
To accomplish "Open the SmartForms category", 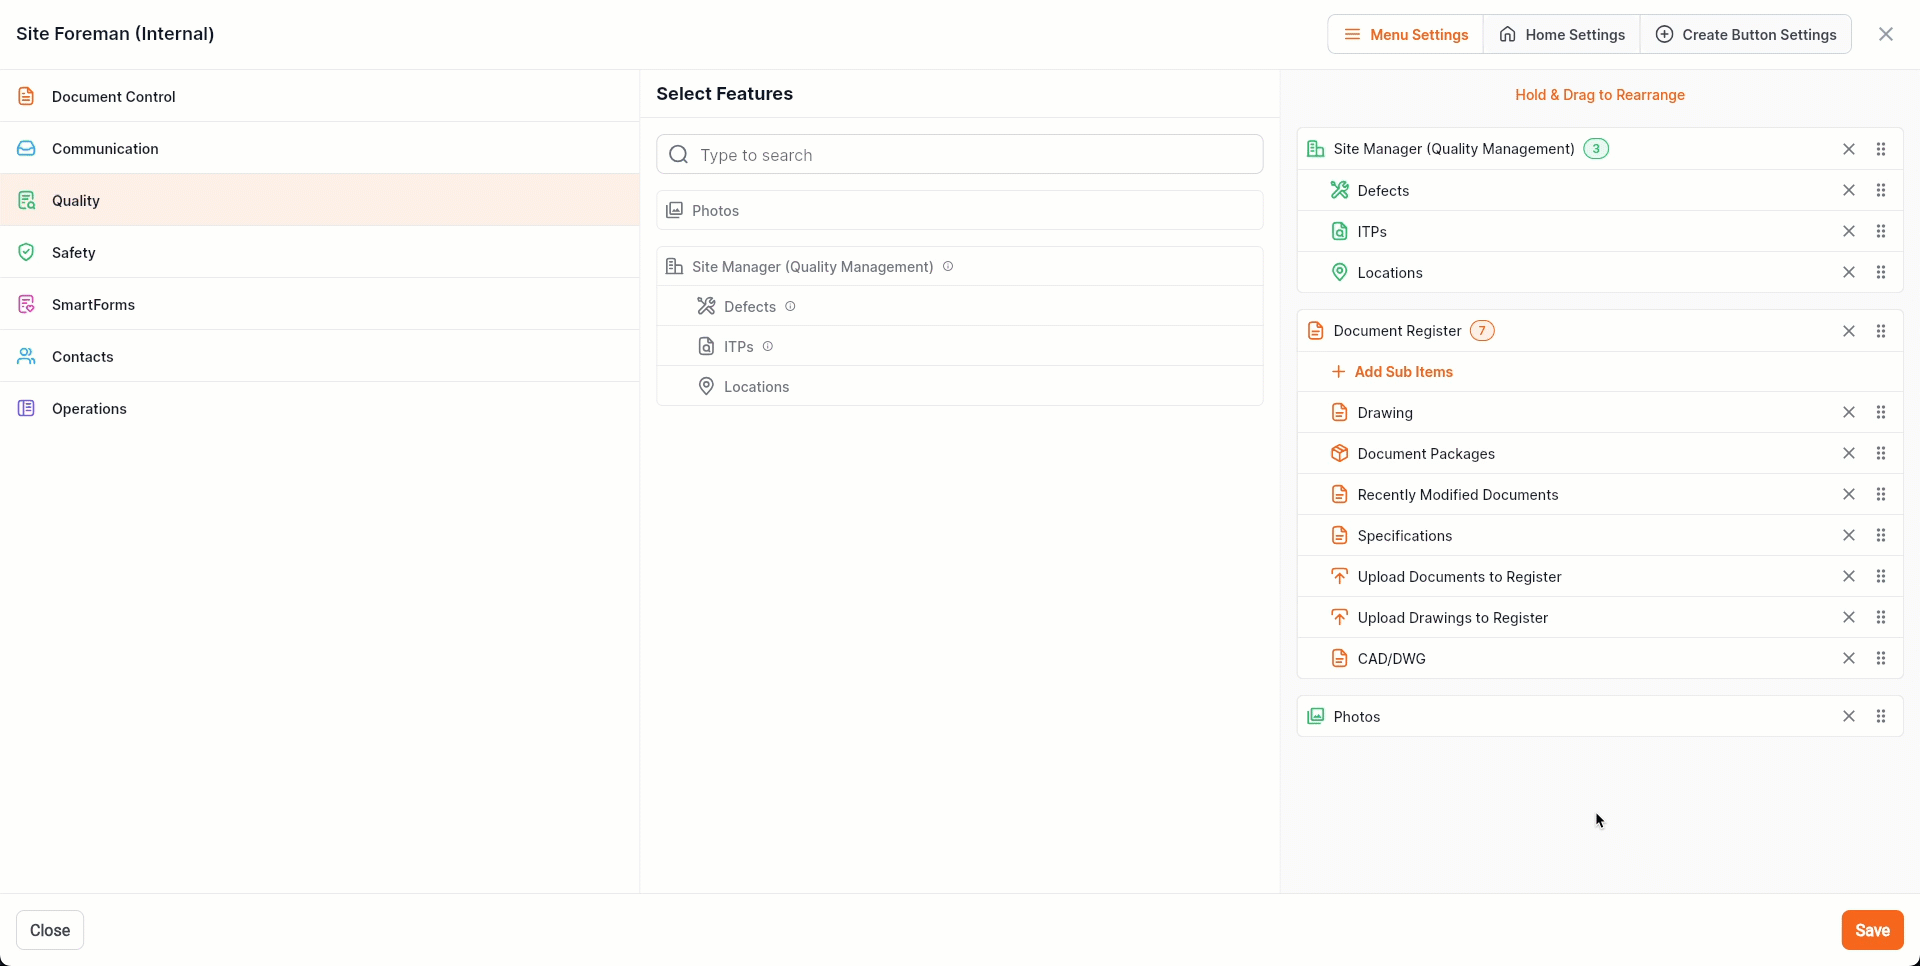I will [x=93, y=305].
